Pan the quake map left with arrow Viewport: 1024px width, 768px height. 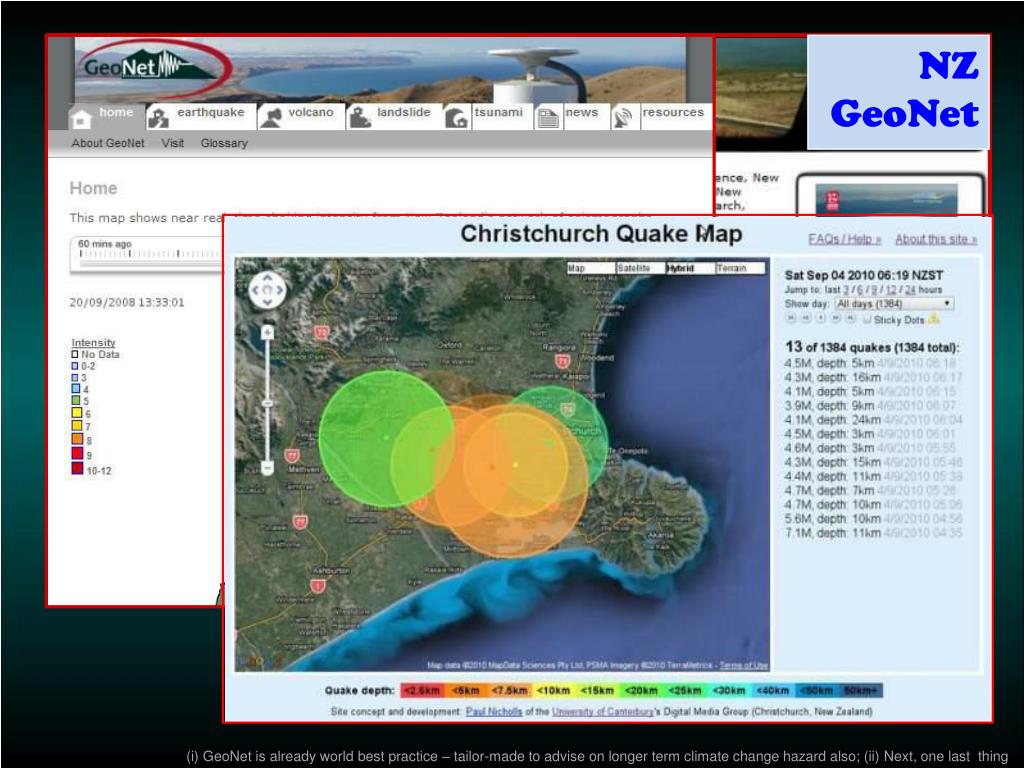pos(256,289)
